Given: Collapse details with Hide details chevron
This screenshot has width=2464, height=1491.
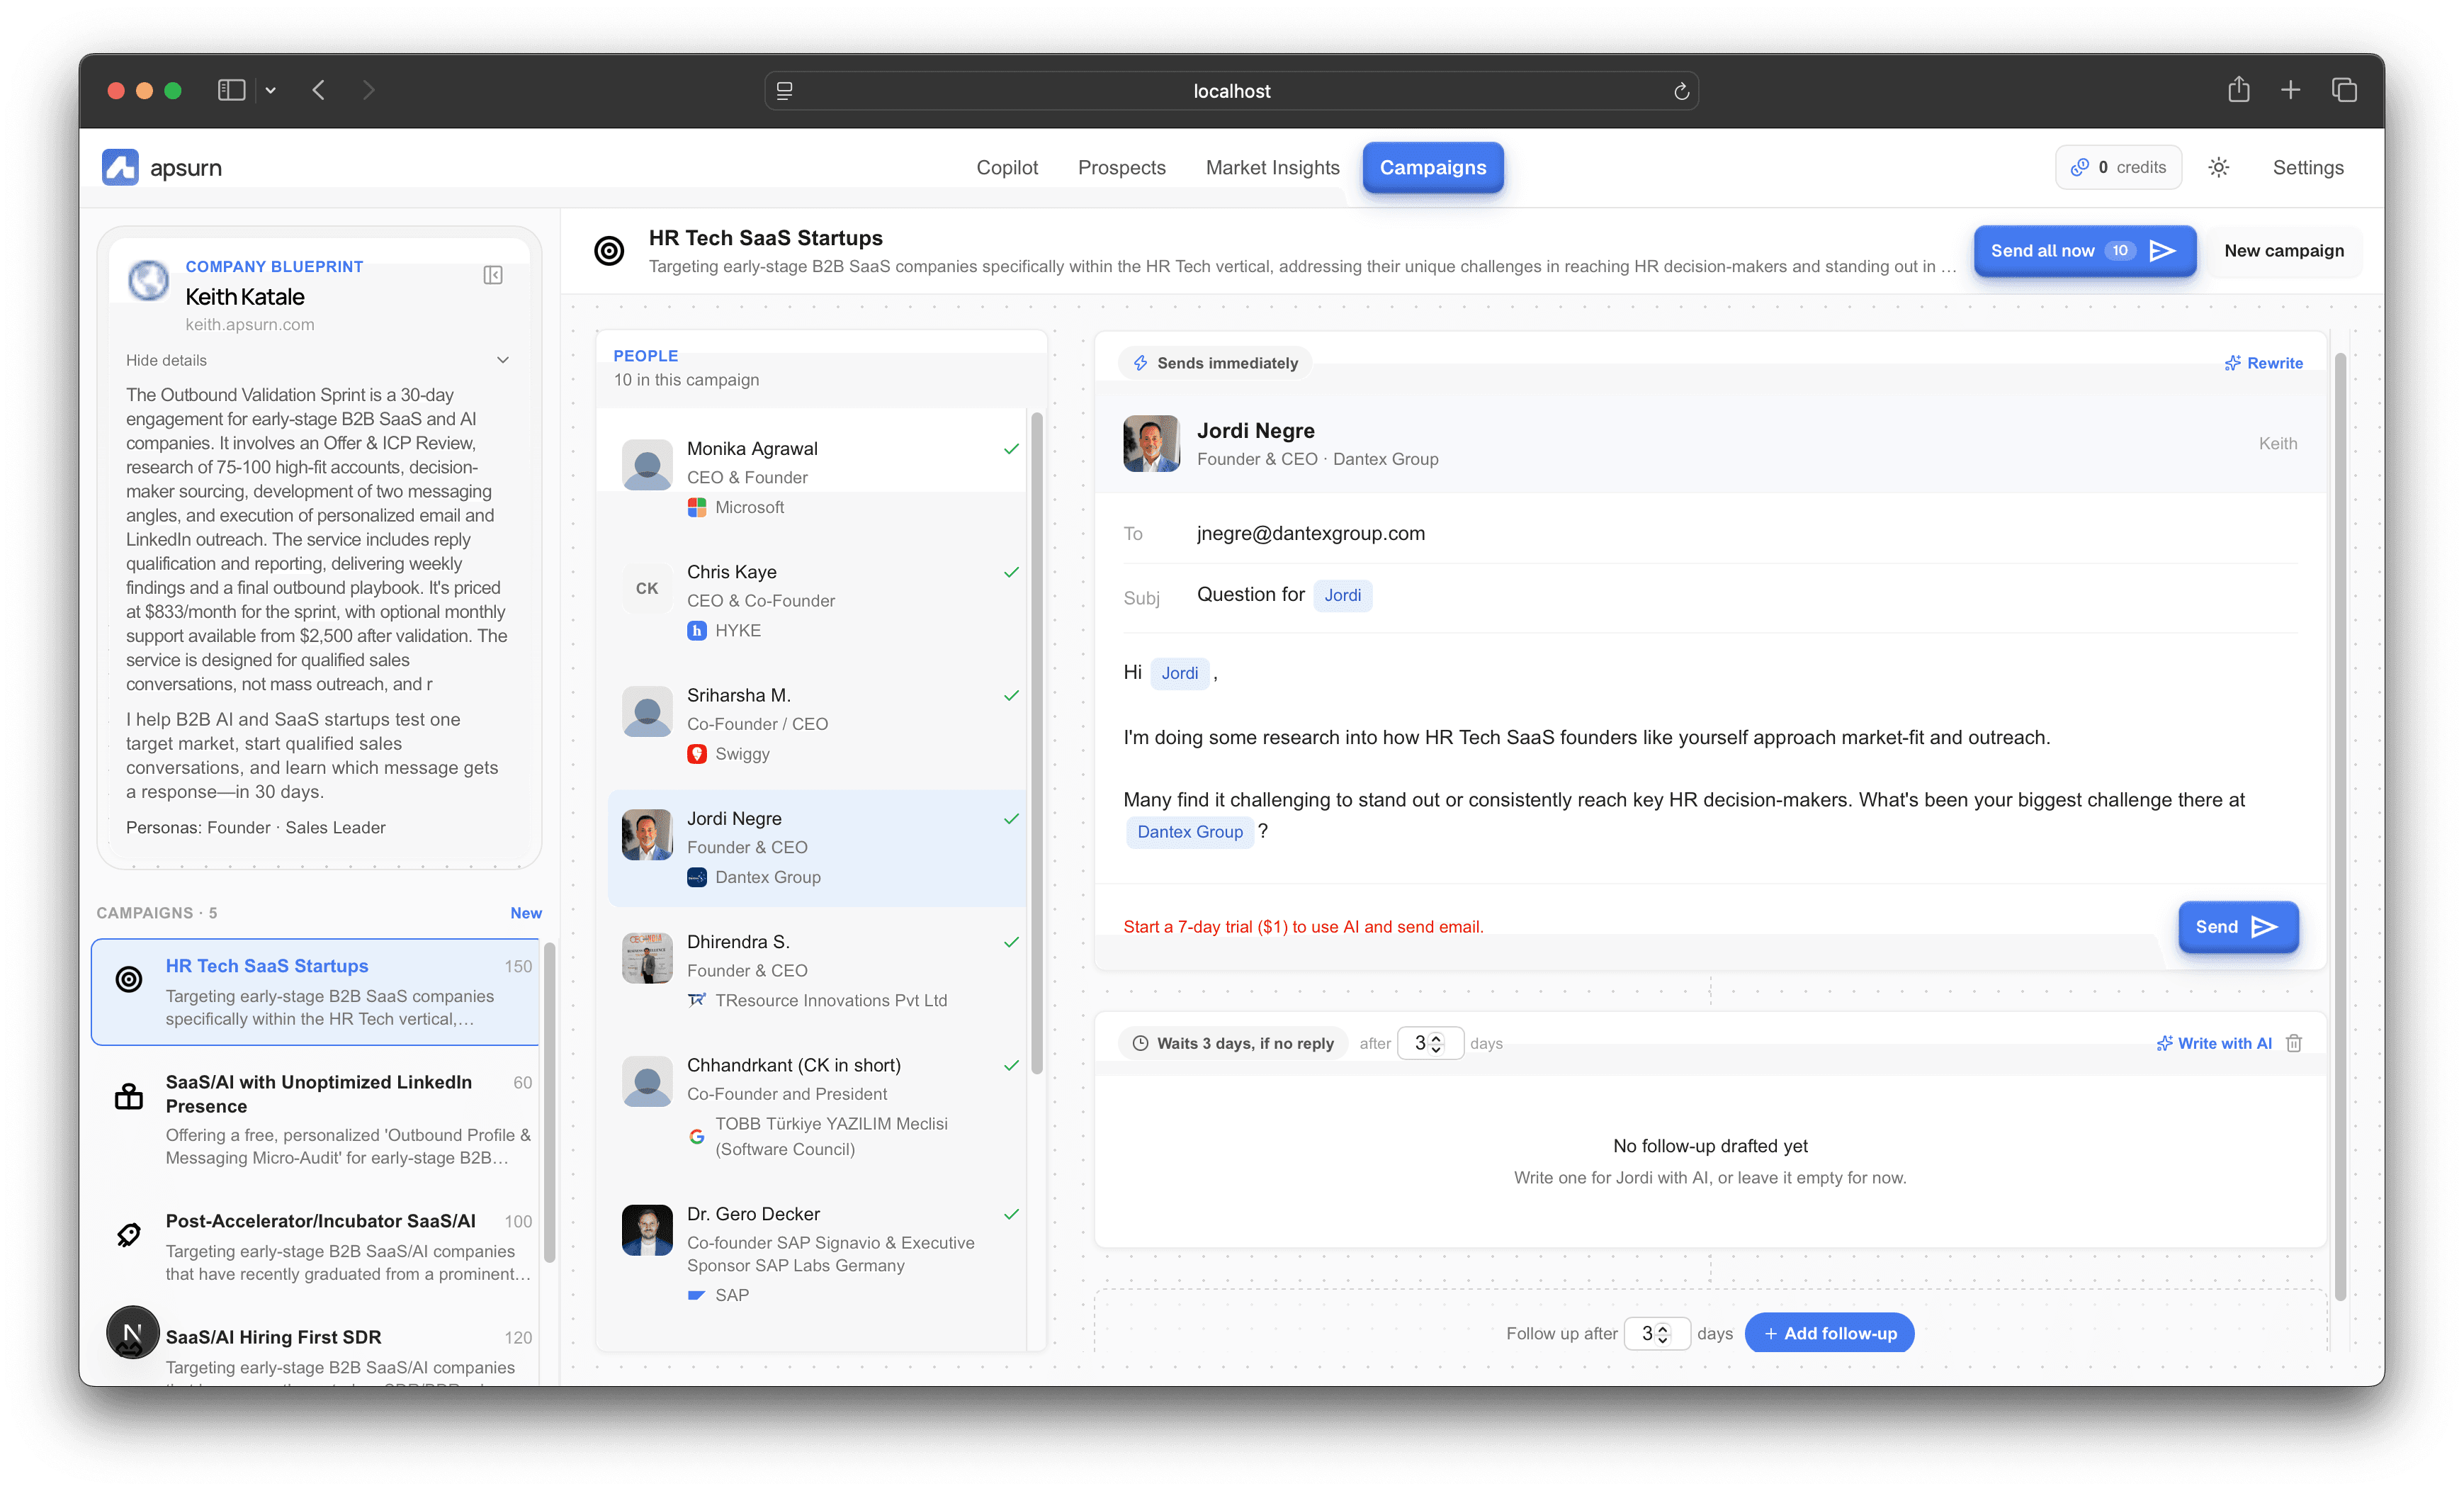Looking at the screenshot, I should pyautogui.click(x=503, y=360).
